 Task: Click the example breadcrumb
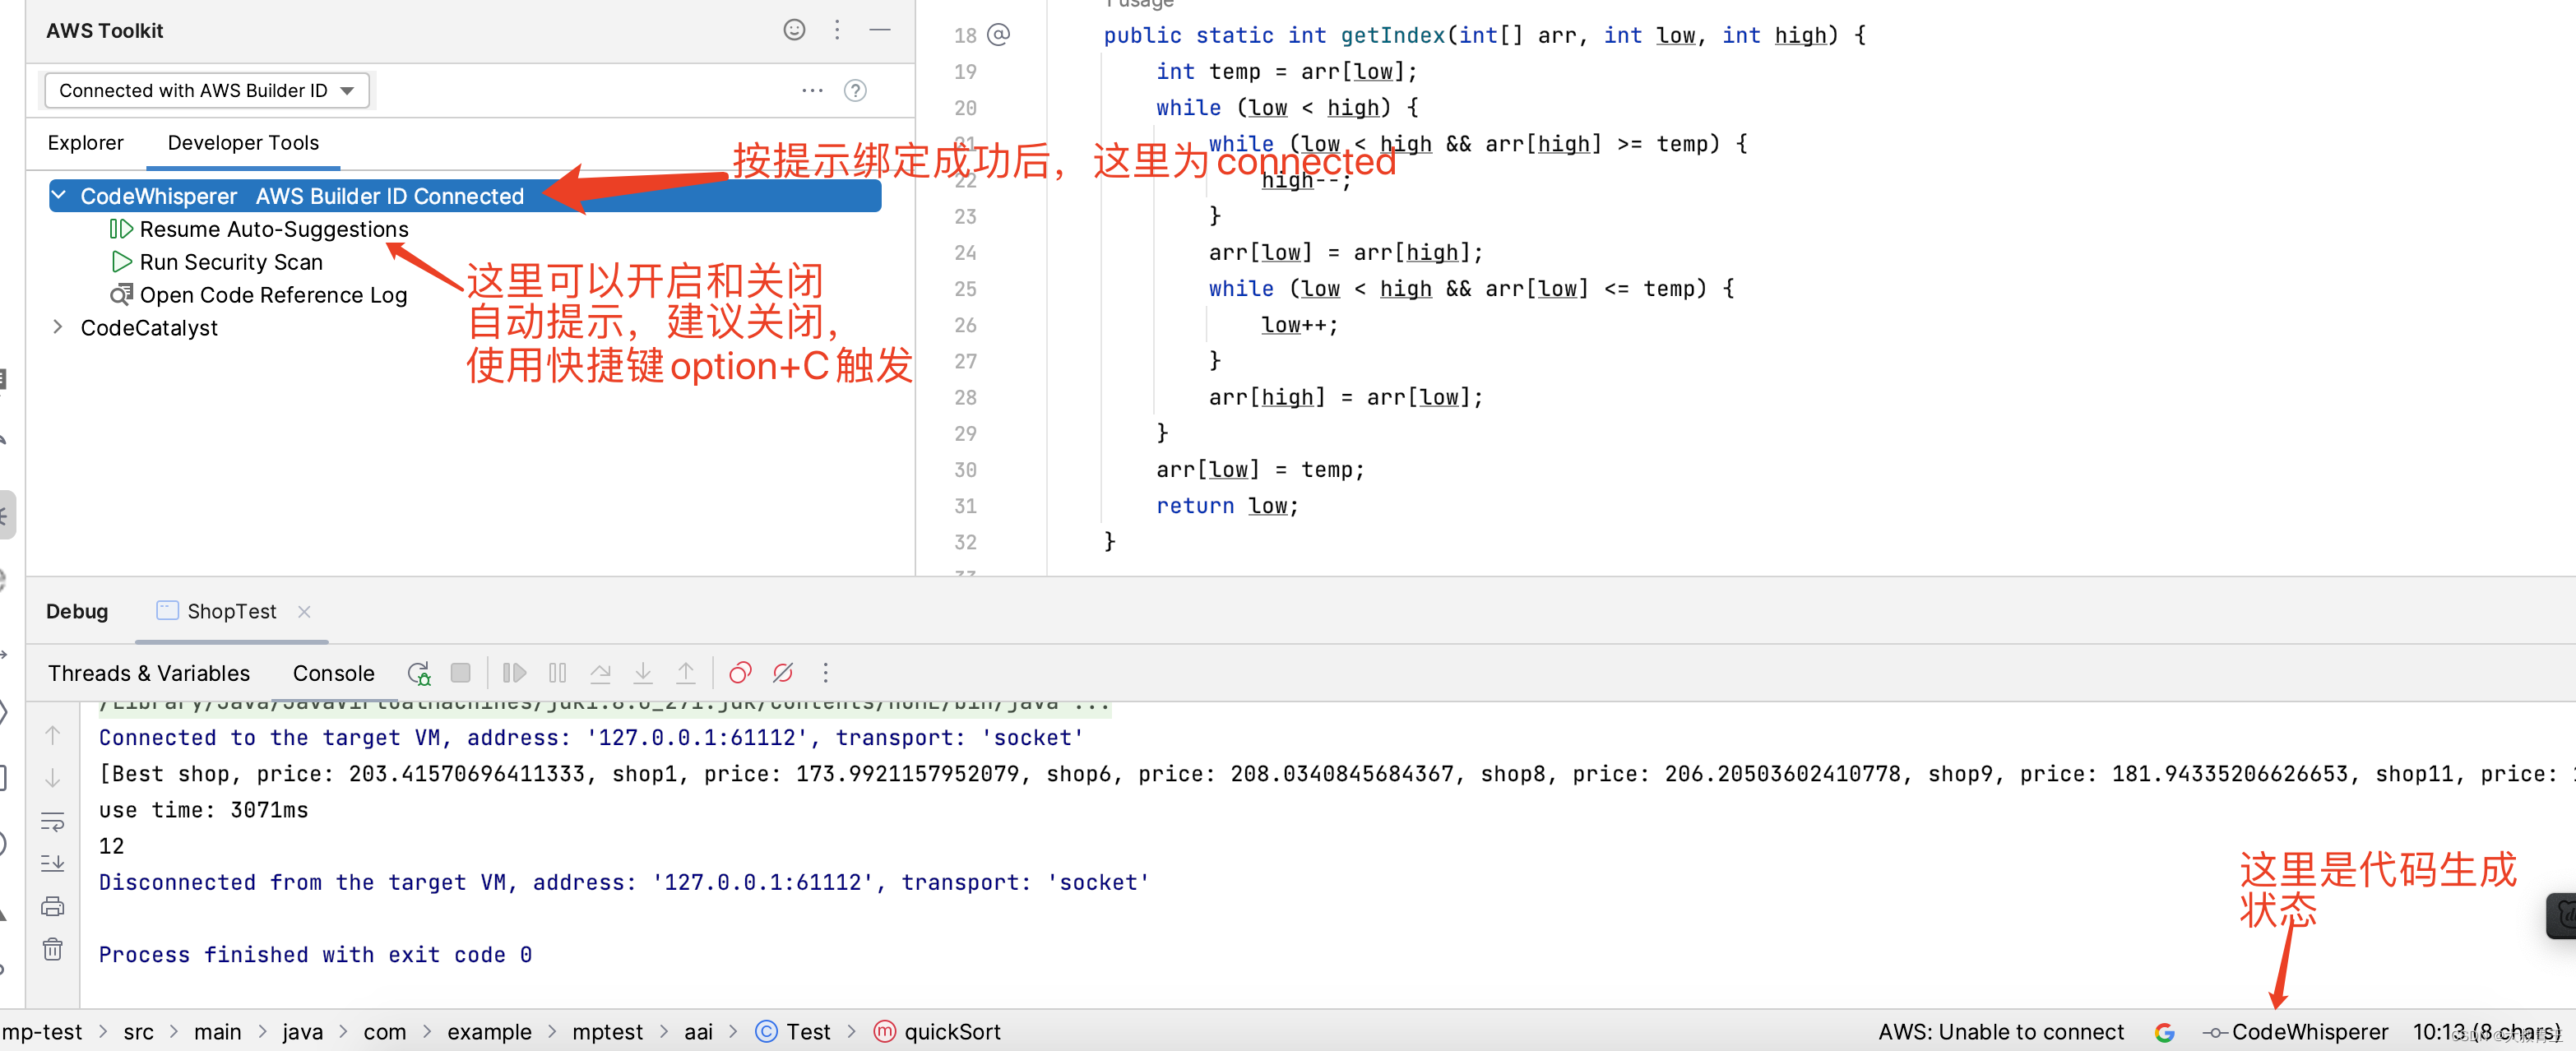pos(489,1032)
